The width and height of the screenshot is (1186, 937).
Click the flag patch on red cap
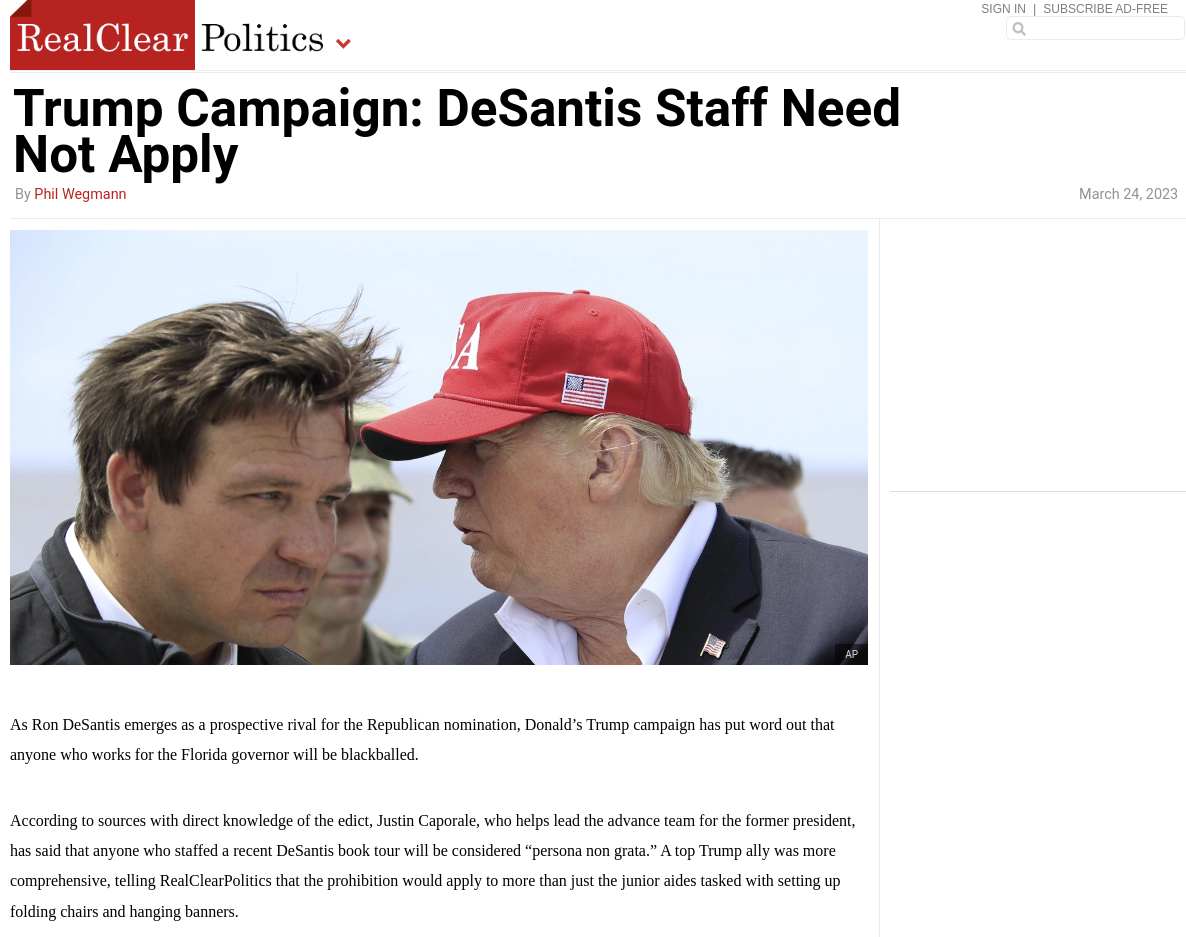click(x=585, y=391)
